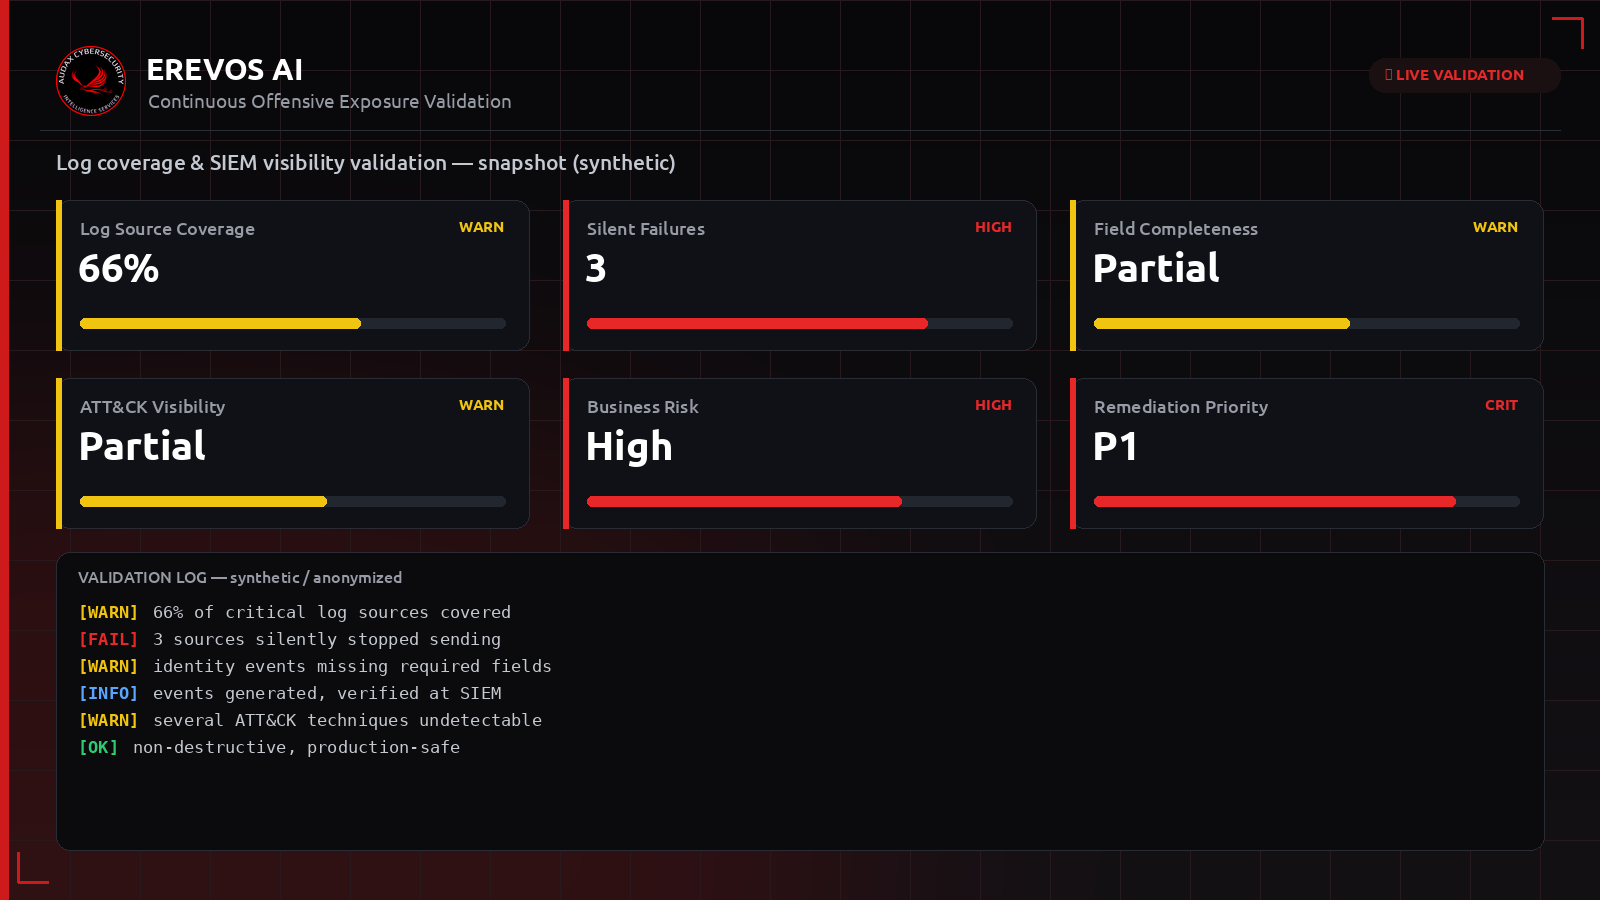Click HIGH badge on Business Risk card
1600x900 pixels.
pyautogui.click(x=993, y=405)
